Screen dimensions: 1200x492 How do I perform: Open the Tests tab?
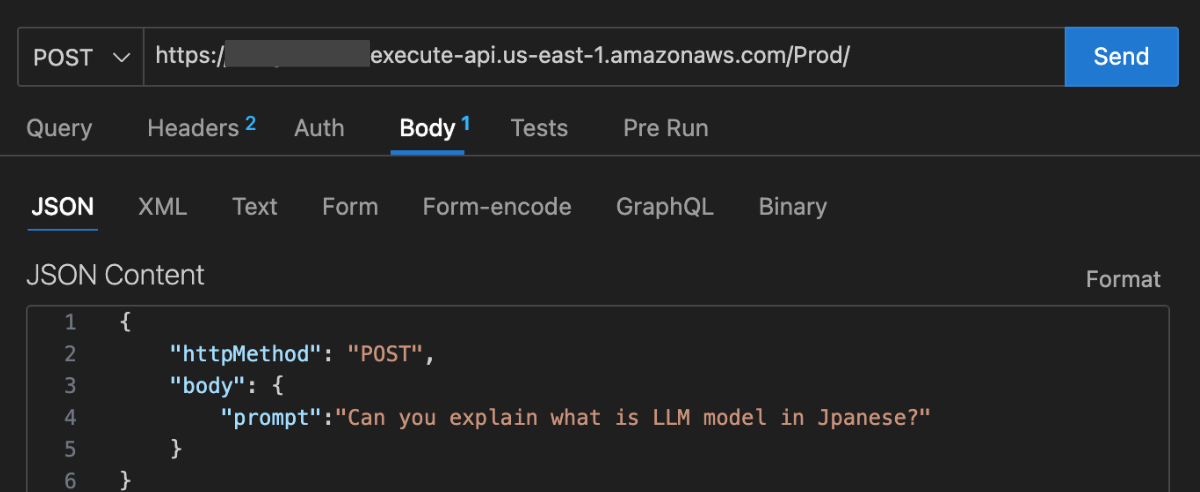[539, 128]
